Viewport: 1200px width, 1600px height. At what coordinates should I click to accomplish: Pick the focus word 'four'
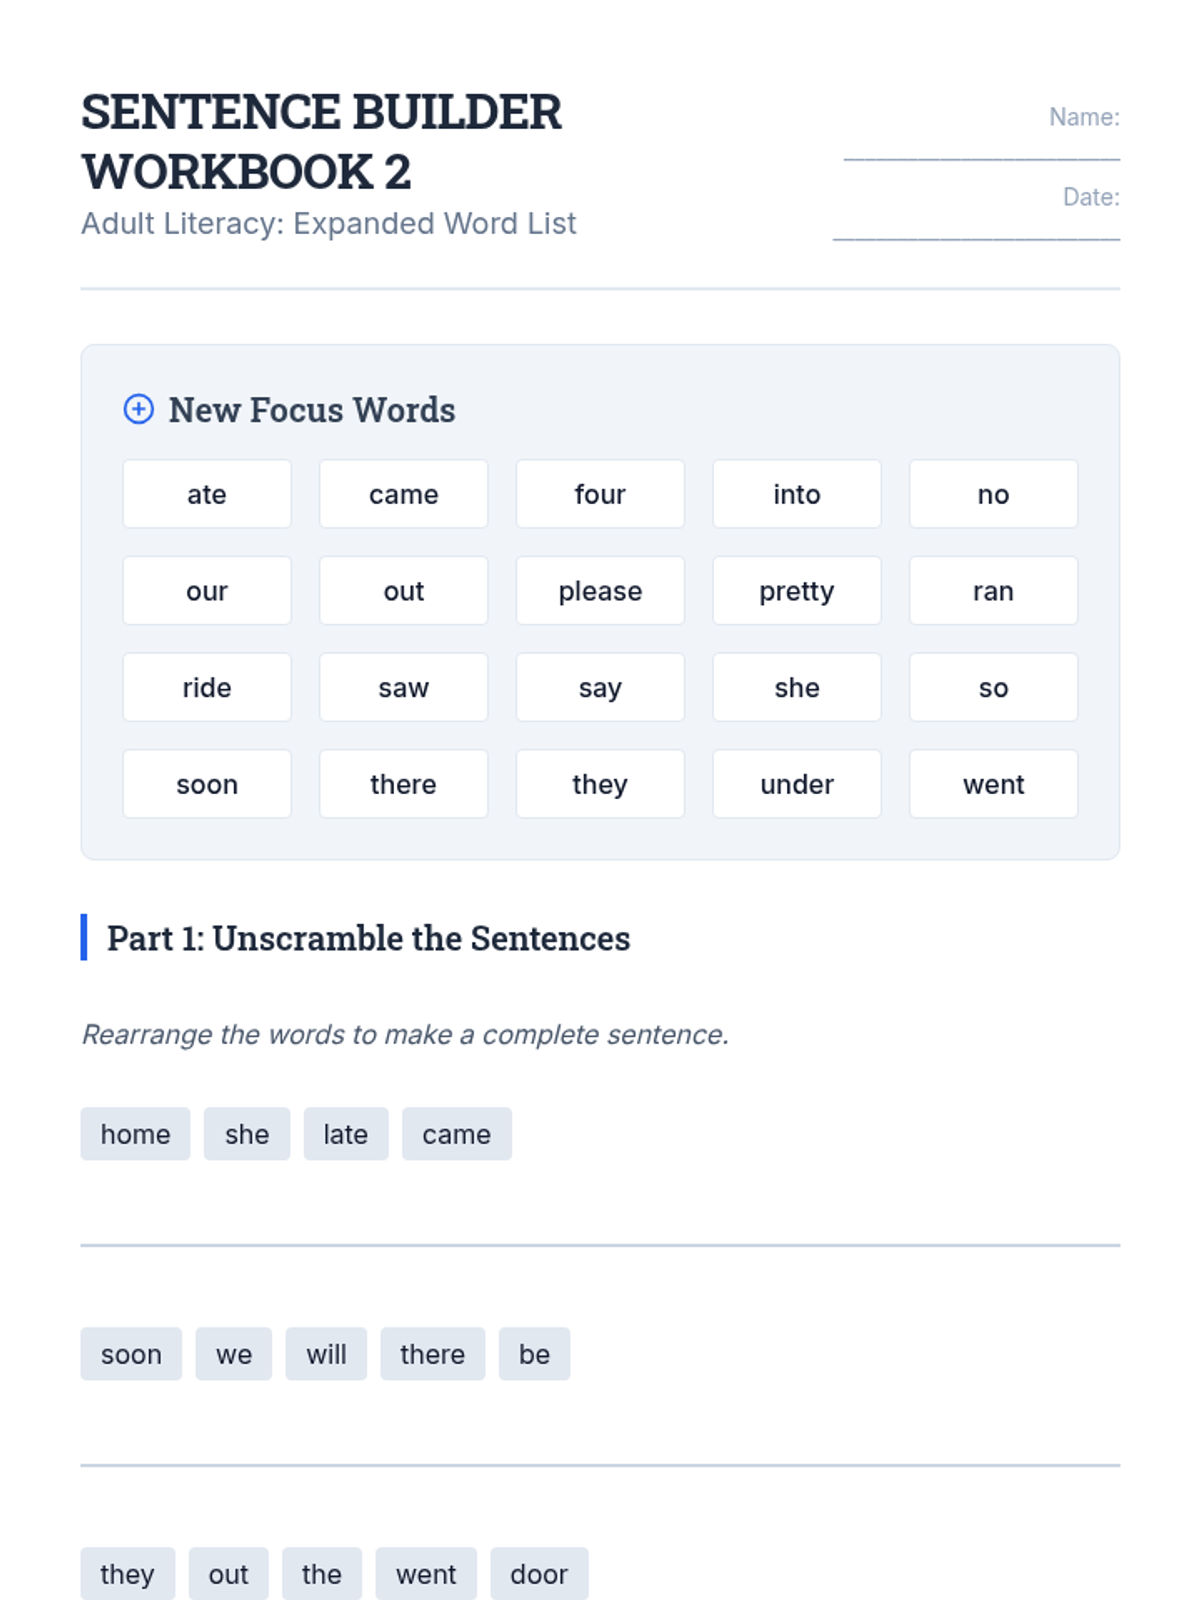pyautogui.click(x=600, y=494)
